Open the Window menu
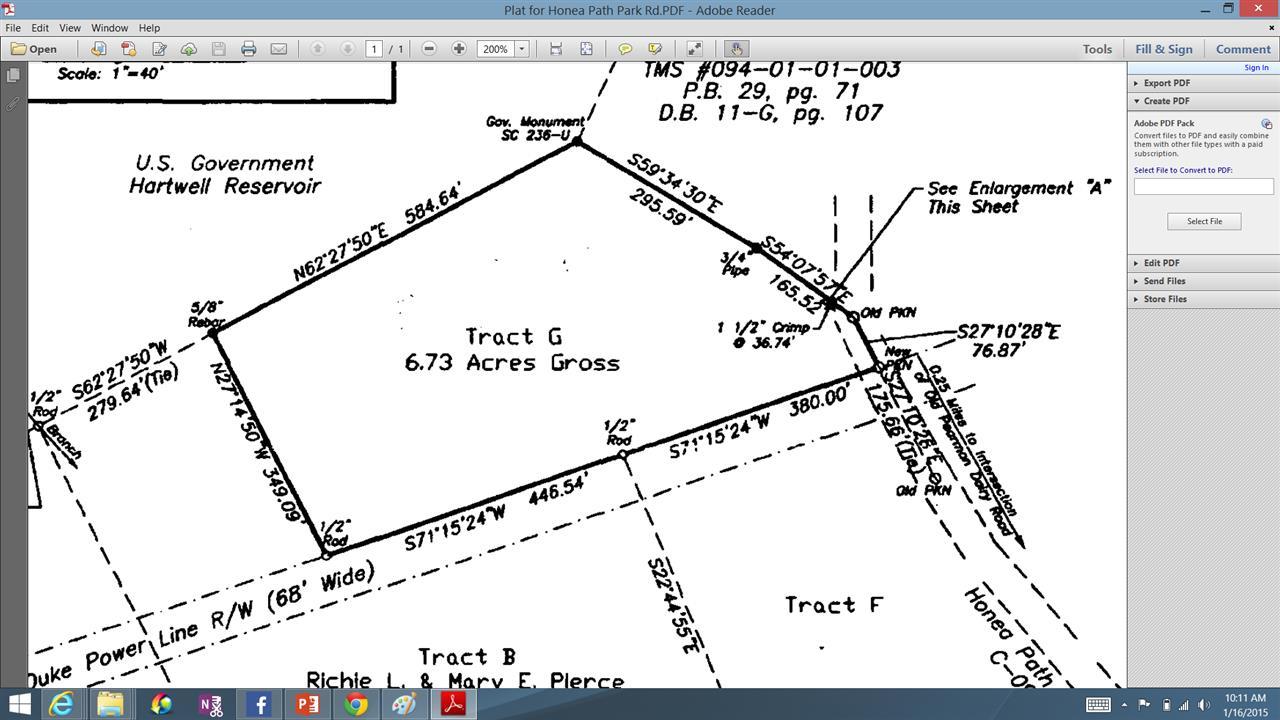The width and height of the screenshot is (1280, 720). coord(110,28)
